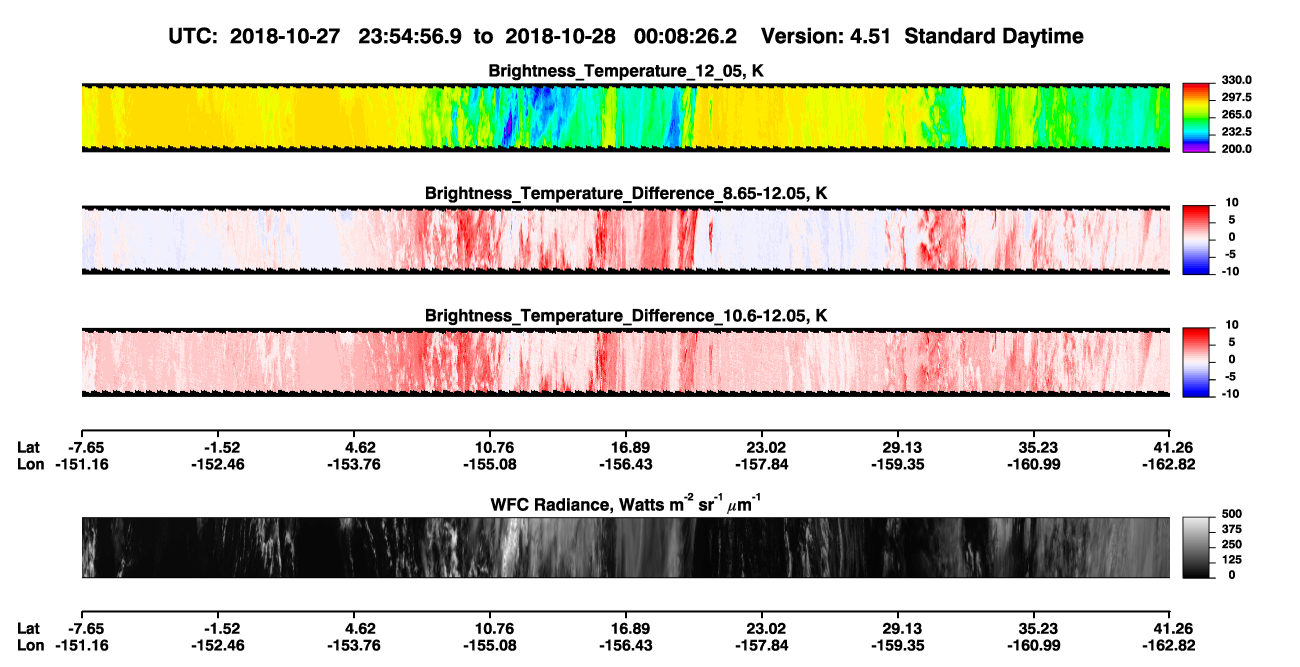Screen dimensions: 1300x667
Task: Click the Brightness_Temperature_12_05 image strip
Action: (x=625, y=118)
